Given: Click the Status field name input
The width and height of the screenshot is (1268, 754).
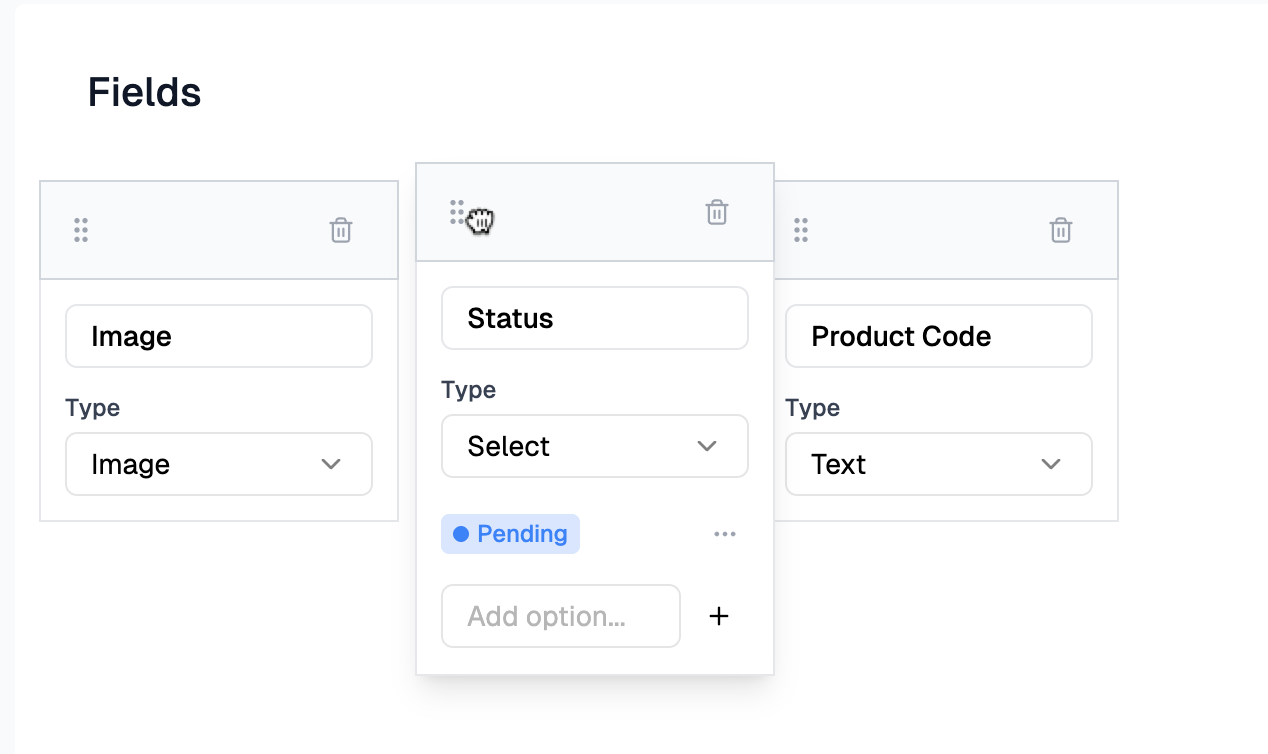Looking at the screenshot, I should pos(595,318).
